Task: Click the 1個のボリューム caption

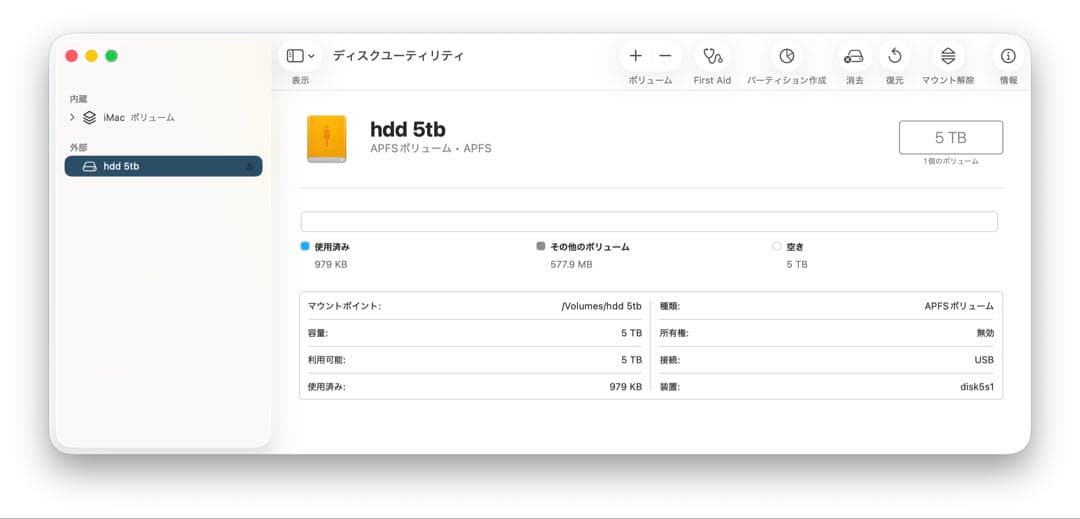Action: [951, 161]
